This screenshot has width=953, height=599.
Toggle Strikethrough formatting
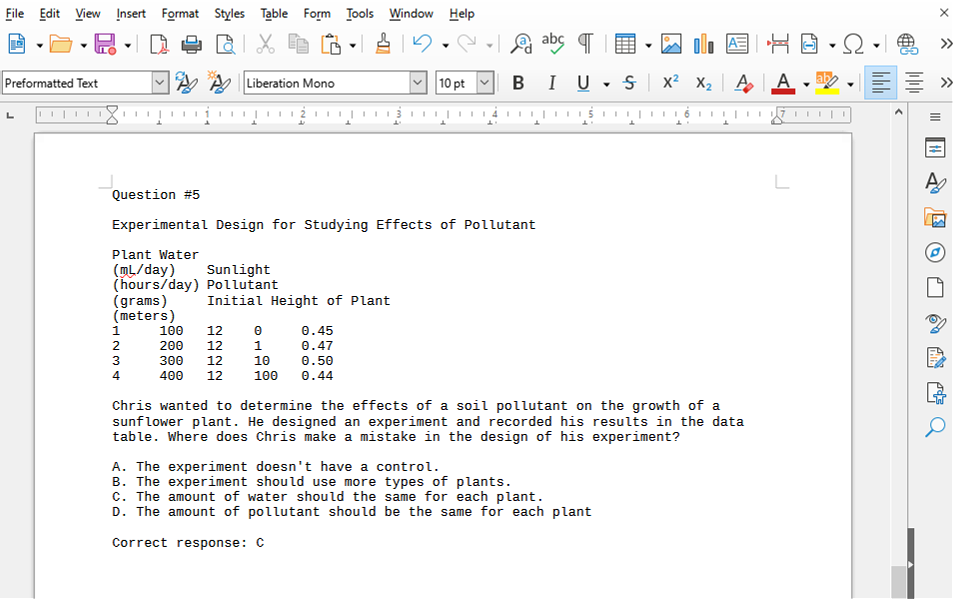[630, 83]
